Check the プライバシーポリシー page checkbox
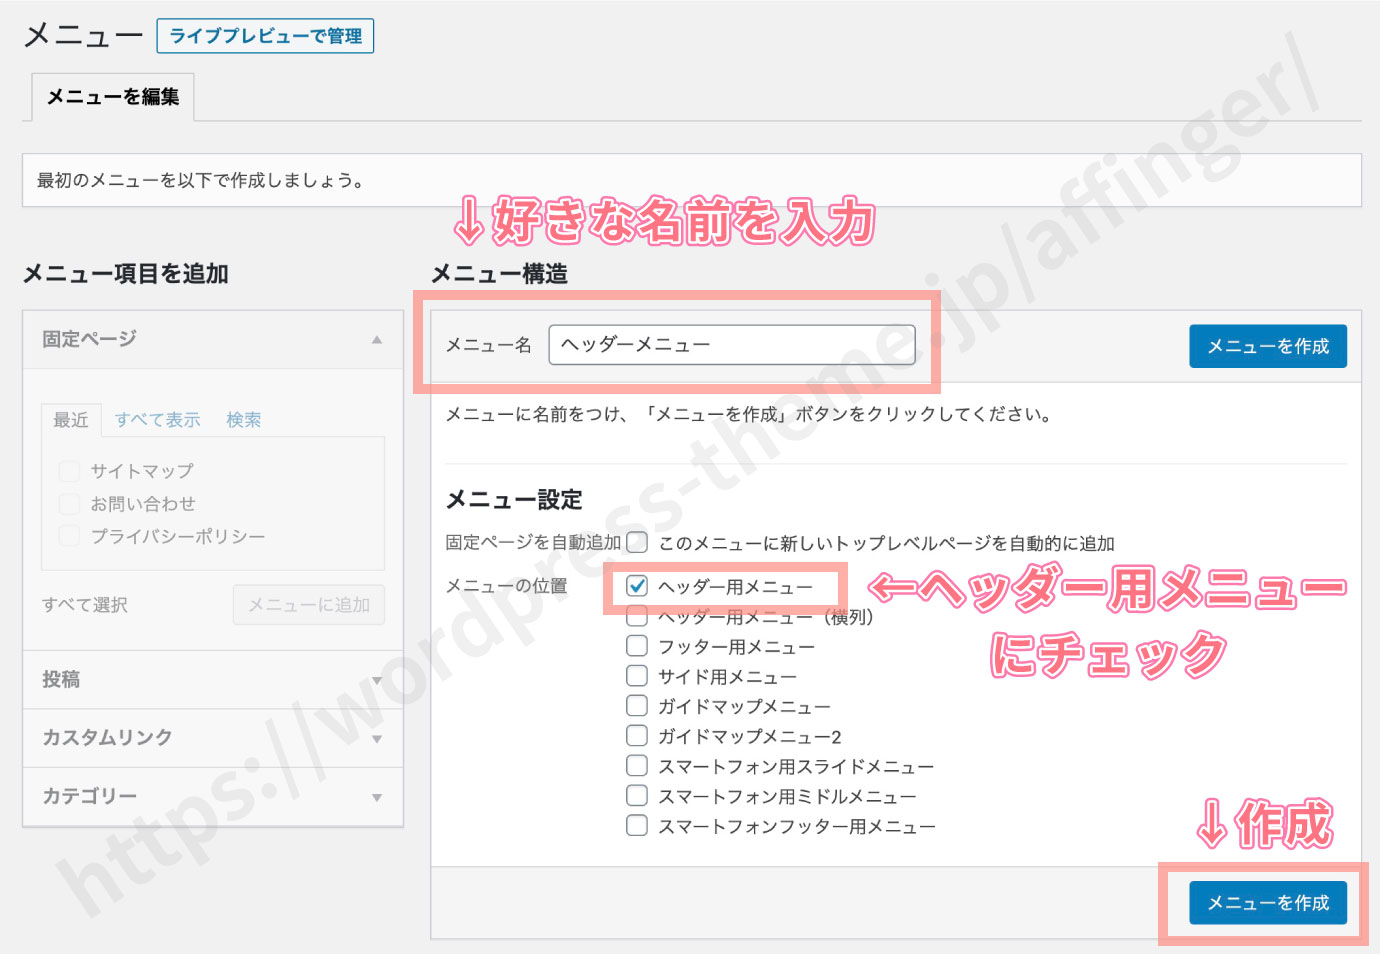The height and width of the screenshot is (954, 1380). (69, 536)
